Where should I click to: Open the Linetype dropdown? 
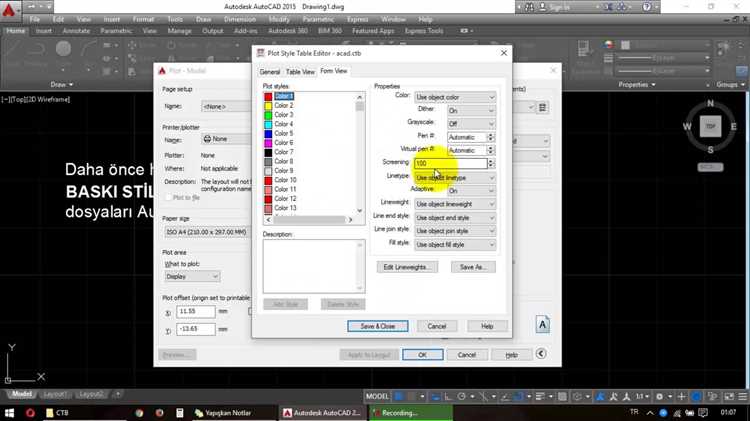coord(455,177)
